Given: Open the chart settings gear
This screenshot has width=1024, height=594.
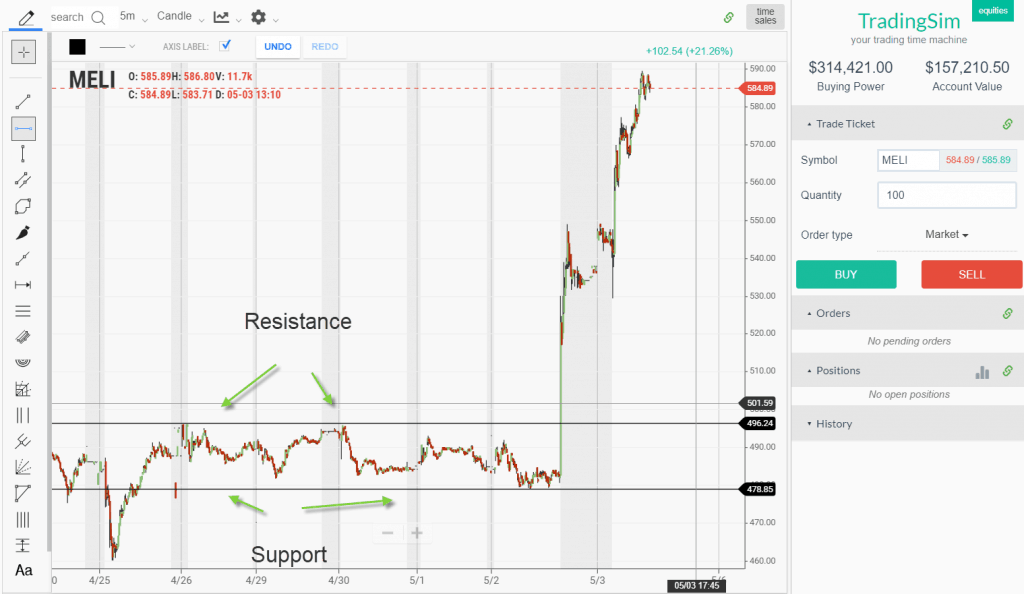Looking at the screenshot, I should [257, 17].
